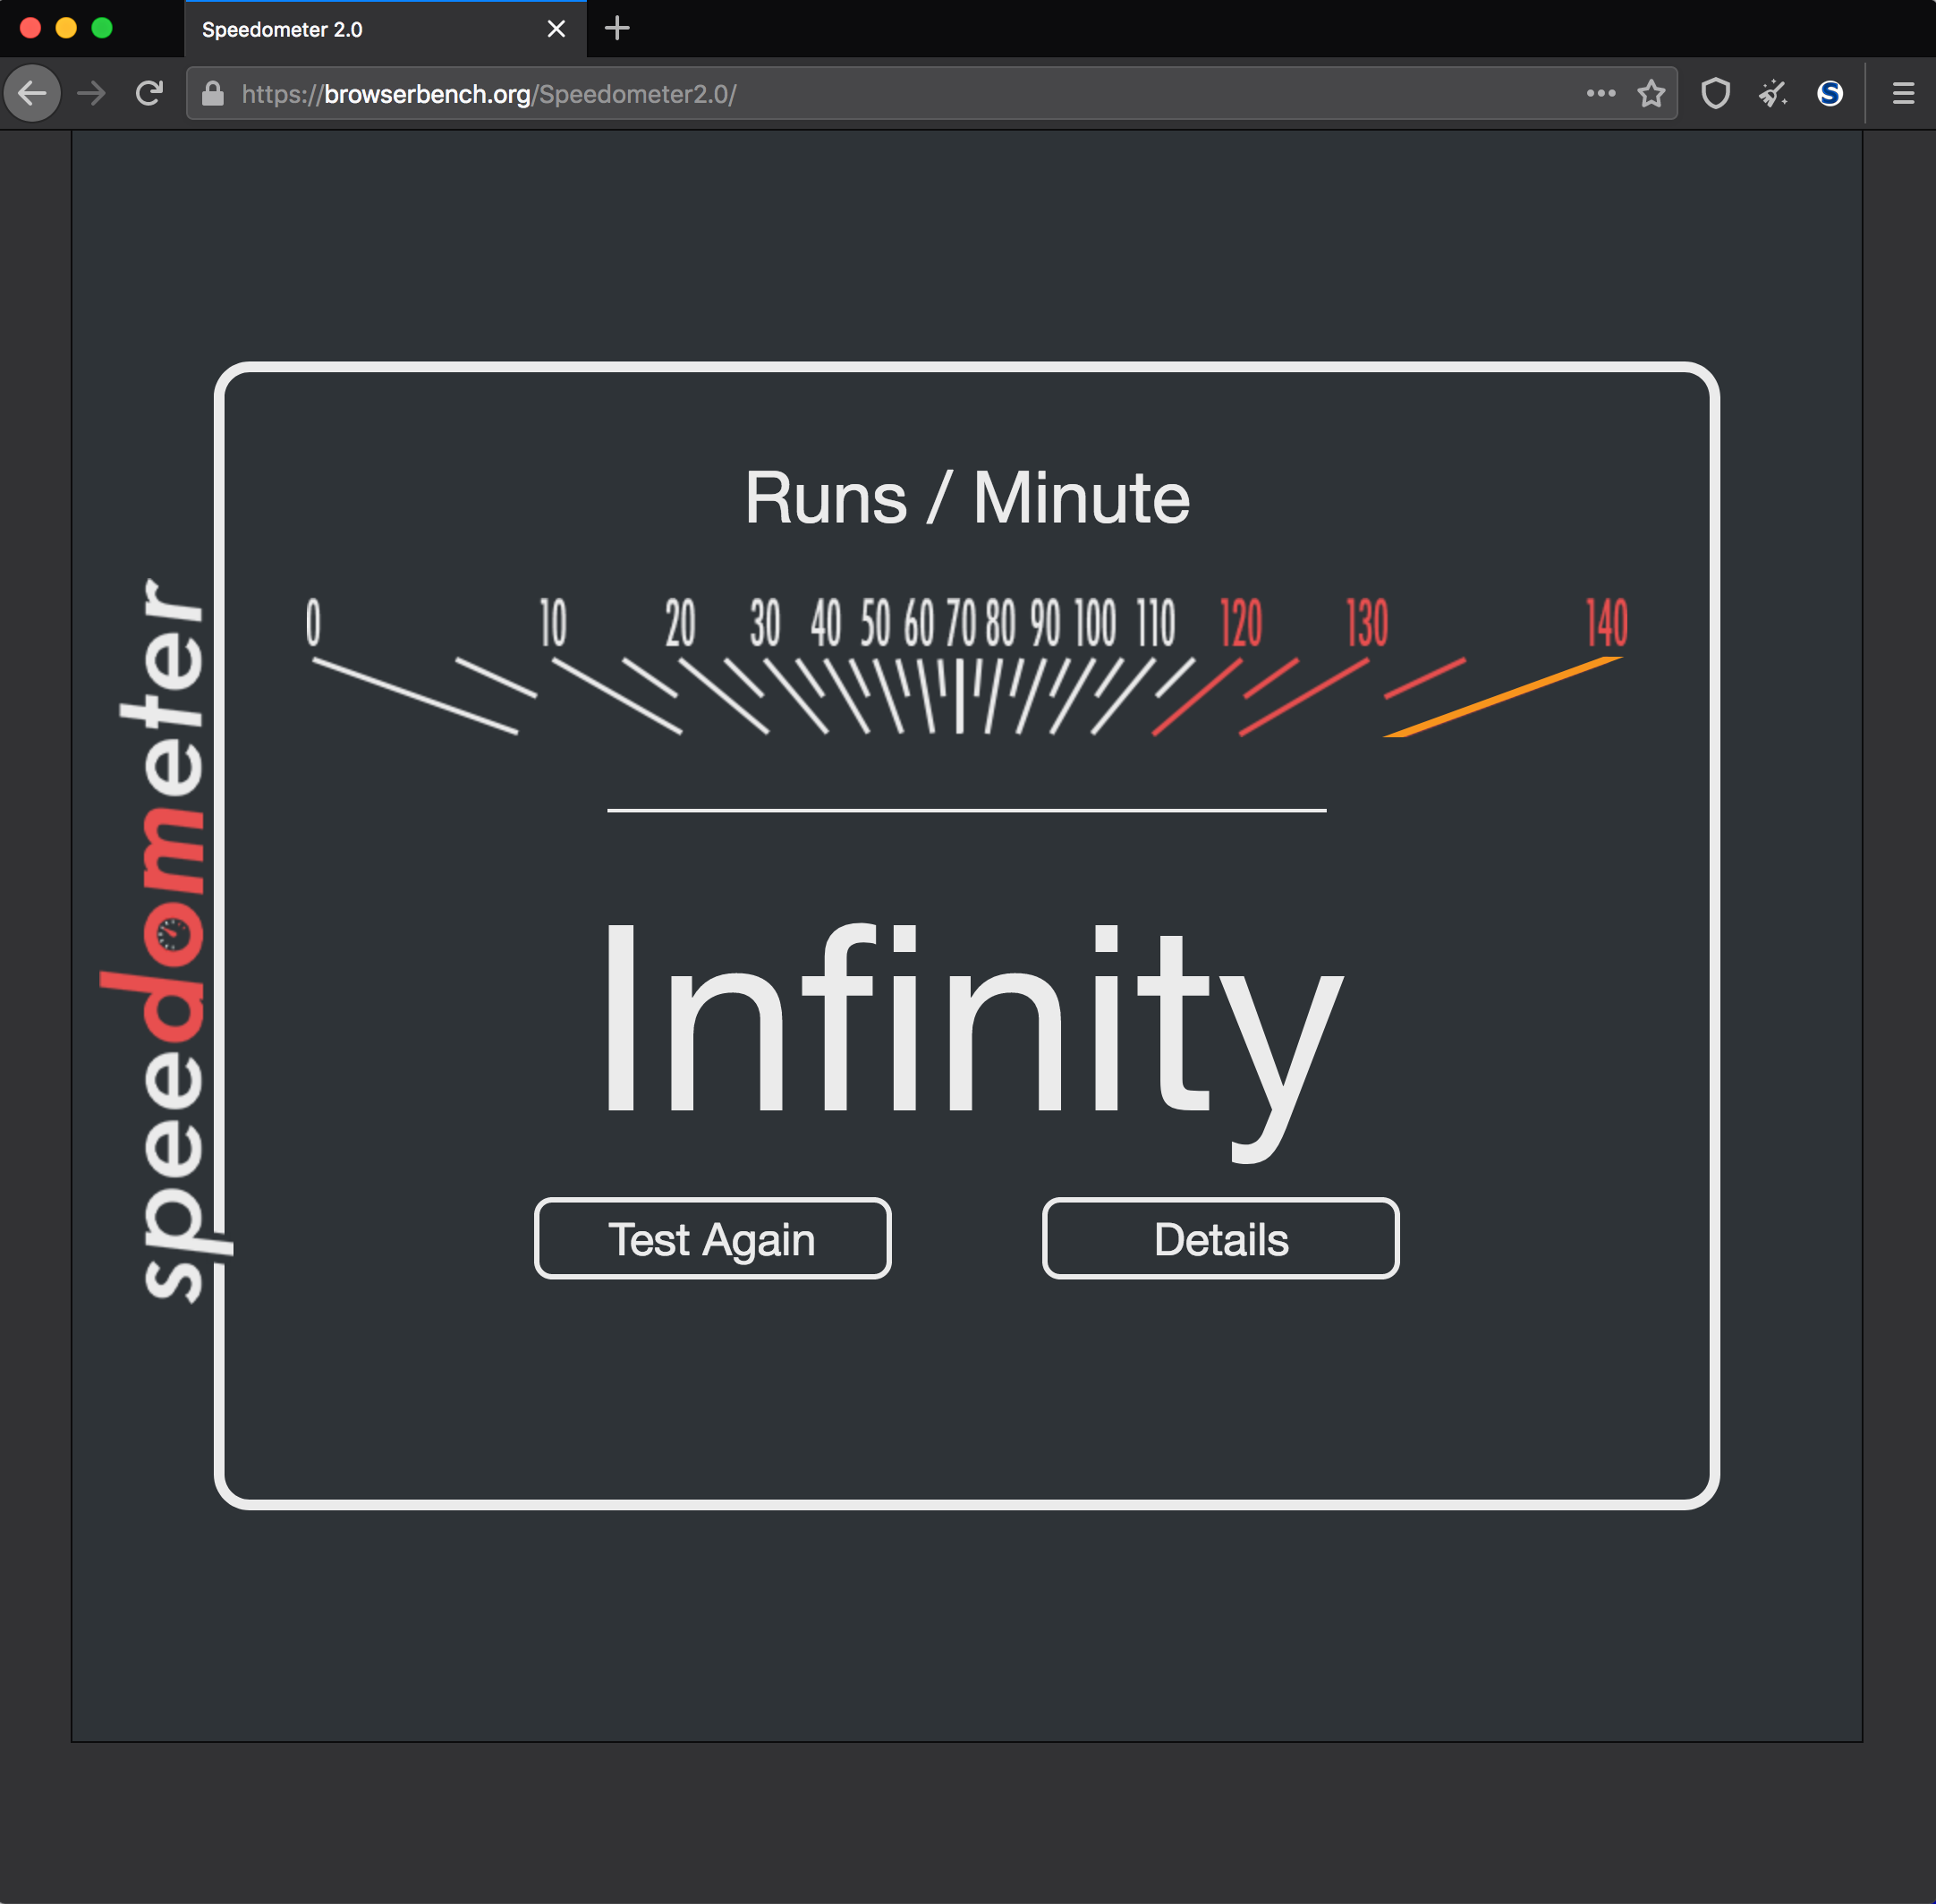Open the blue S extension icon
Image resolution: width=1936 pixels, height=1904 pixels.
pyautogui.click(x=1829, y=94)
